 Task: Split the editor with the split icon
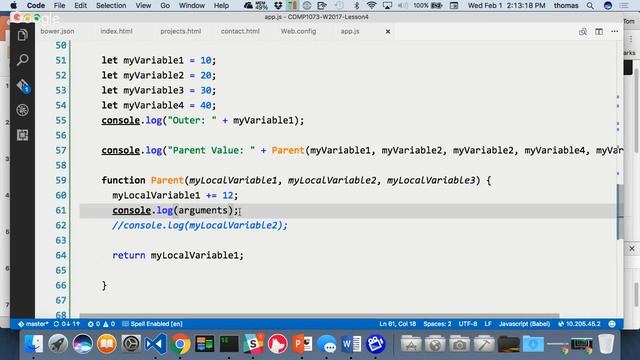click(x=599, y=31)
